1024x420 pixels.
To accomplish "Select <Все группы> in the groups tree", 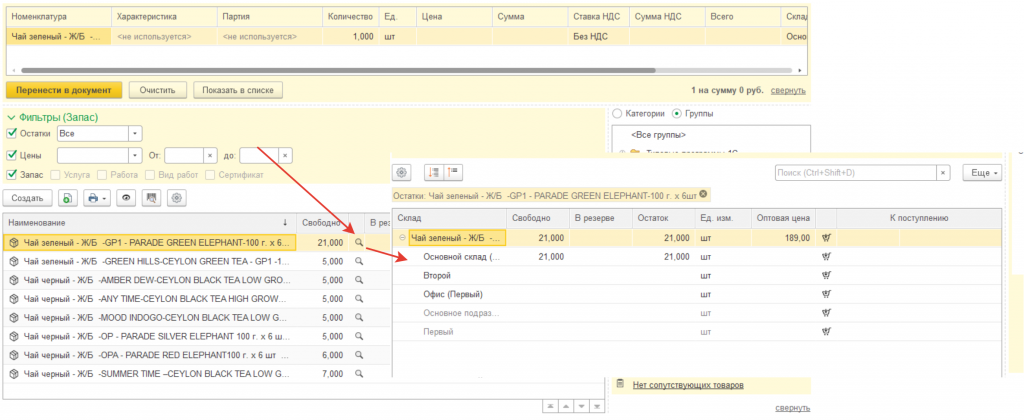I will point(658,135).
